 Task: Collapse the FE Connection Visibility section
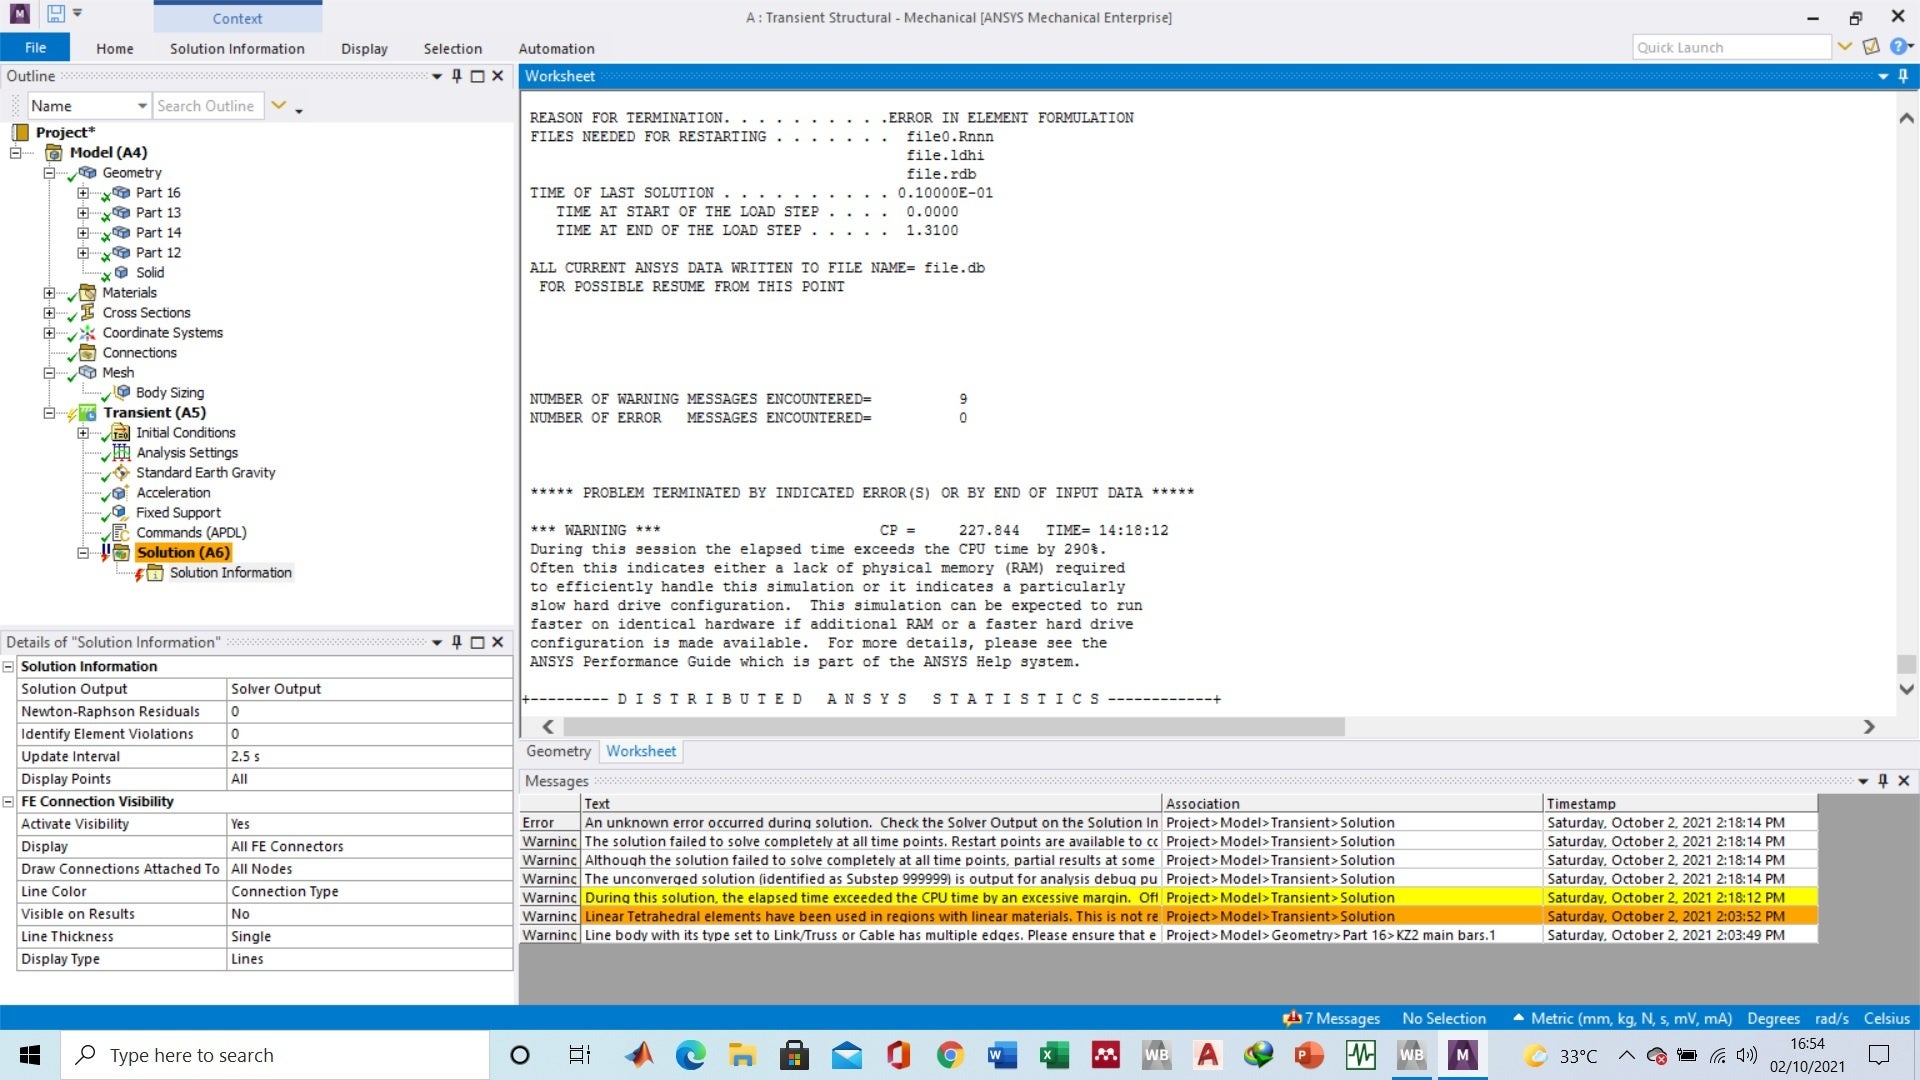click(8, 802)
